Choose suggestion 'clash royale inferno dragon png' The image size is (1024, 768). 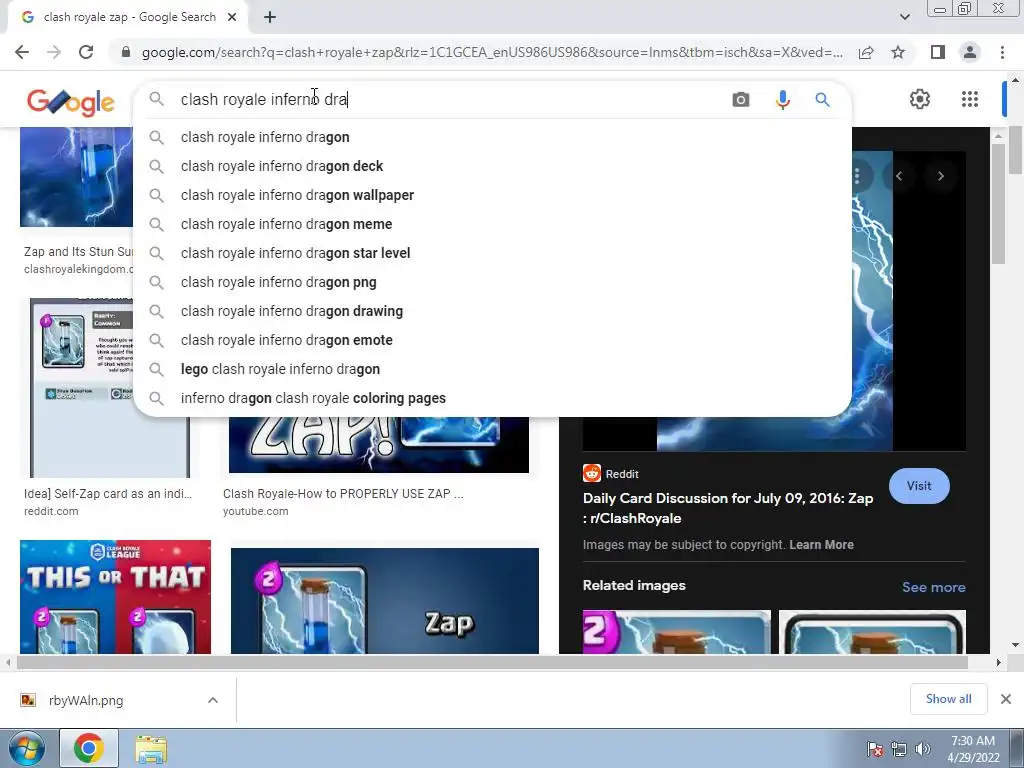point(492,282)
